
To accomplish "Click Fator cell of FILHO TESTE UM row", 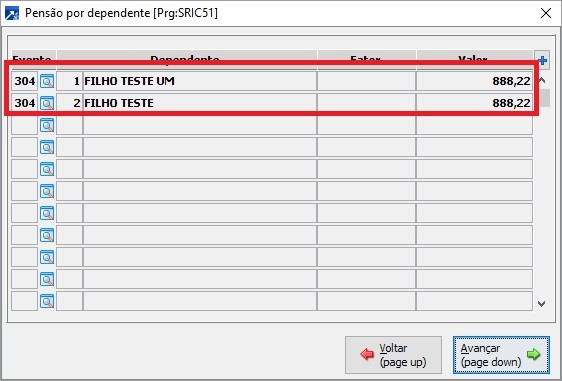I will click(366, 81).
